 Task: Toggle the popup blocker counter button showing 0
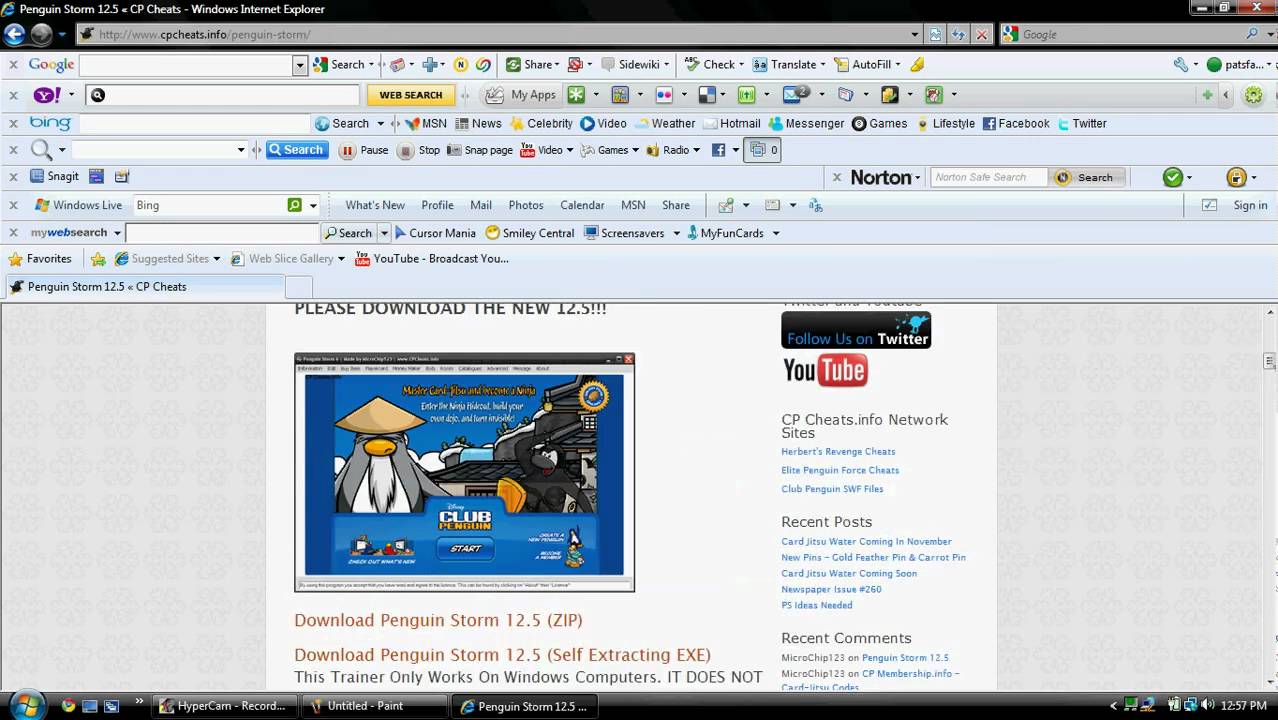point(764,150)
